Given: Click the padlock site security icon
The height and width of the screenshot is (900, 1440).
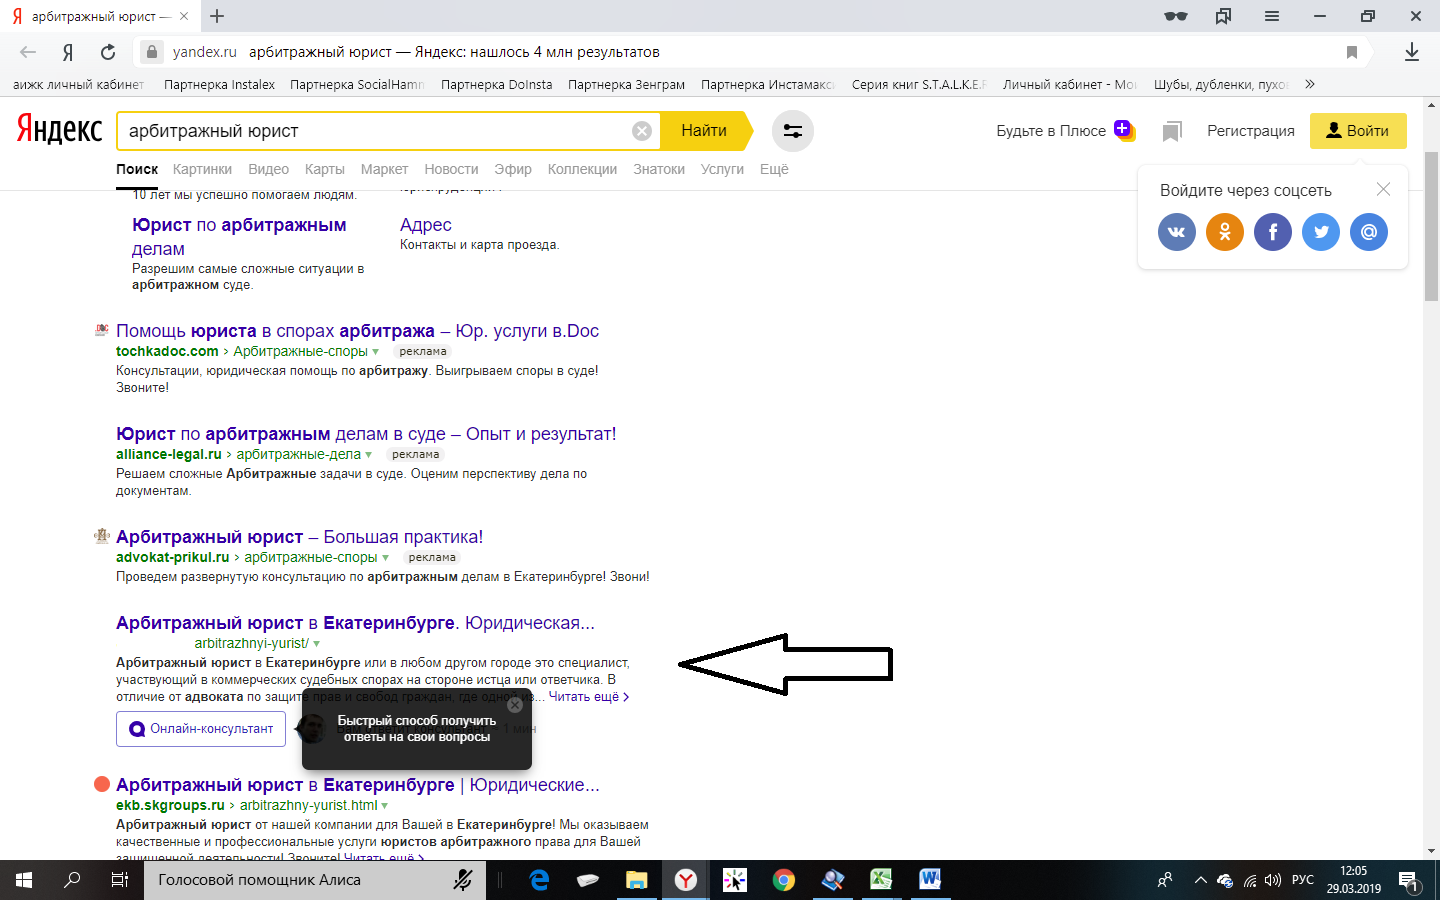Looking at the screenshot, I should click(151, 52).
